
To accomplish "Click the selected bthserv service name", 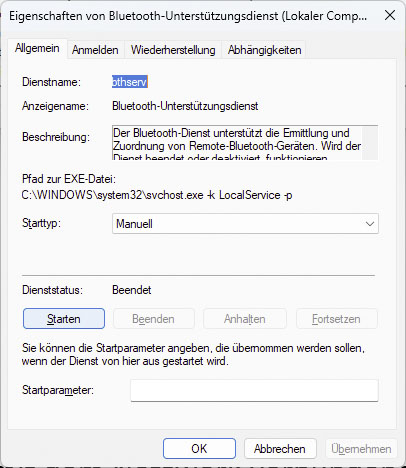I will (130, 82).
